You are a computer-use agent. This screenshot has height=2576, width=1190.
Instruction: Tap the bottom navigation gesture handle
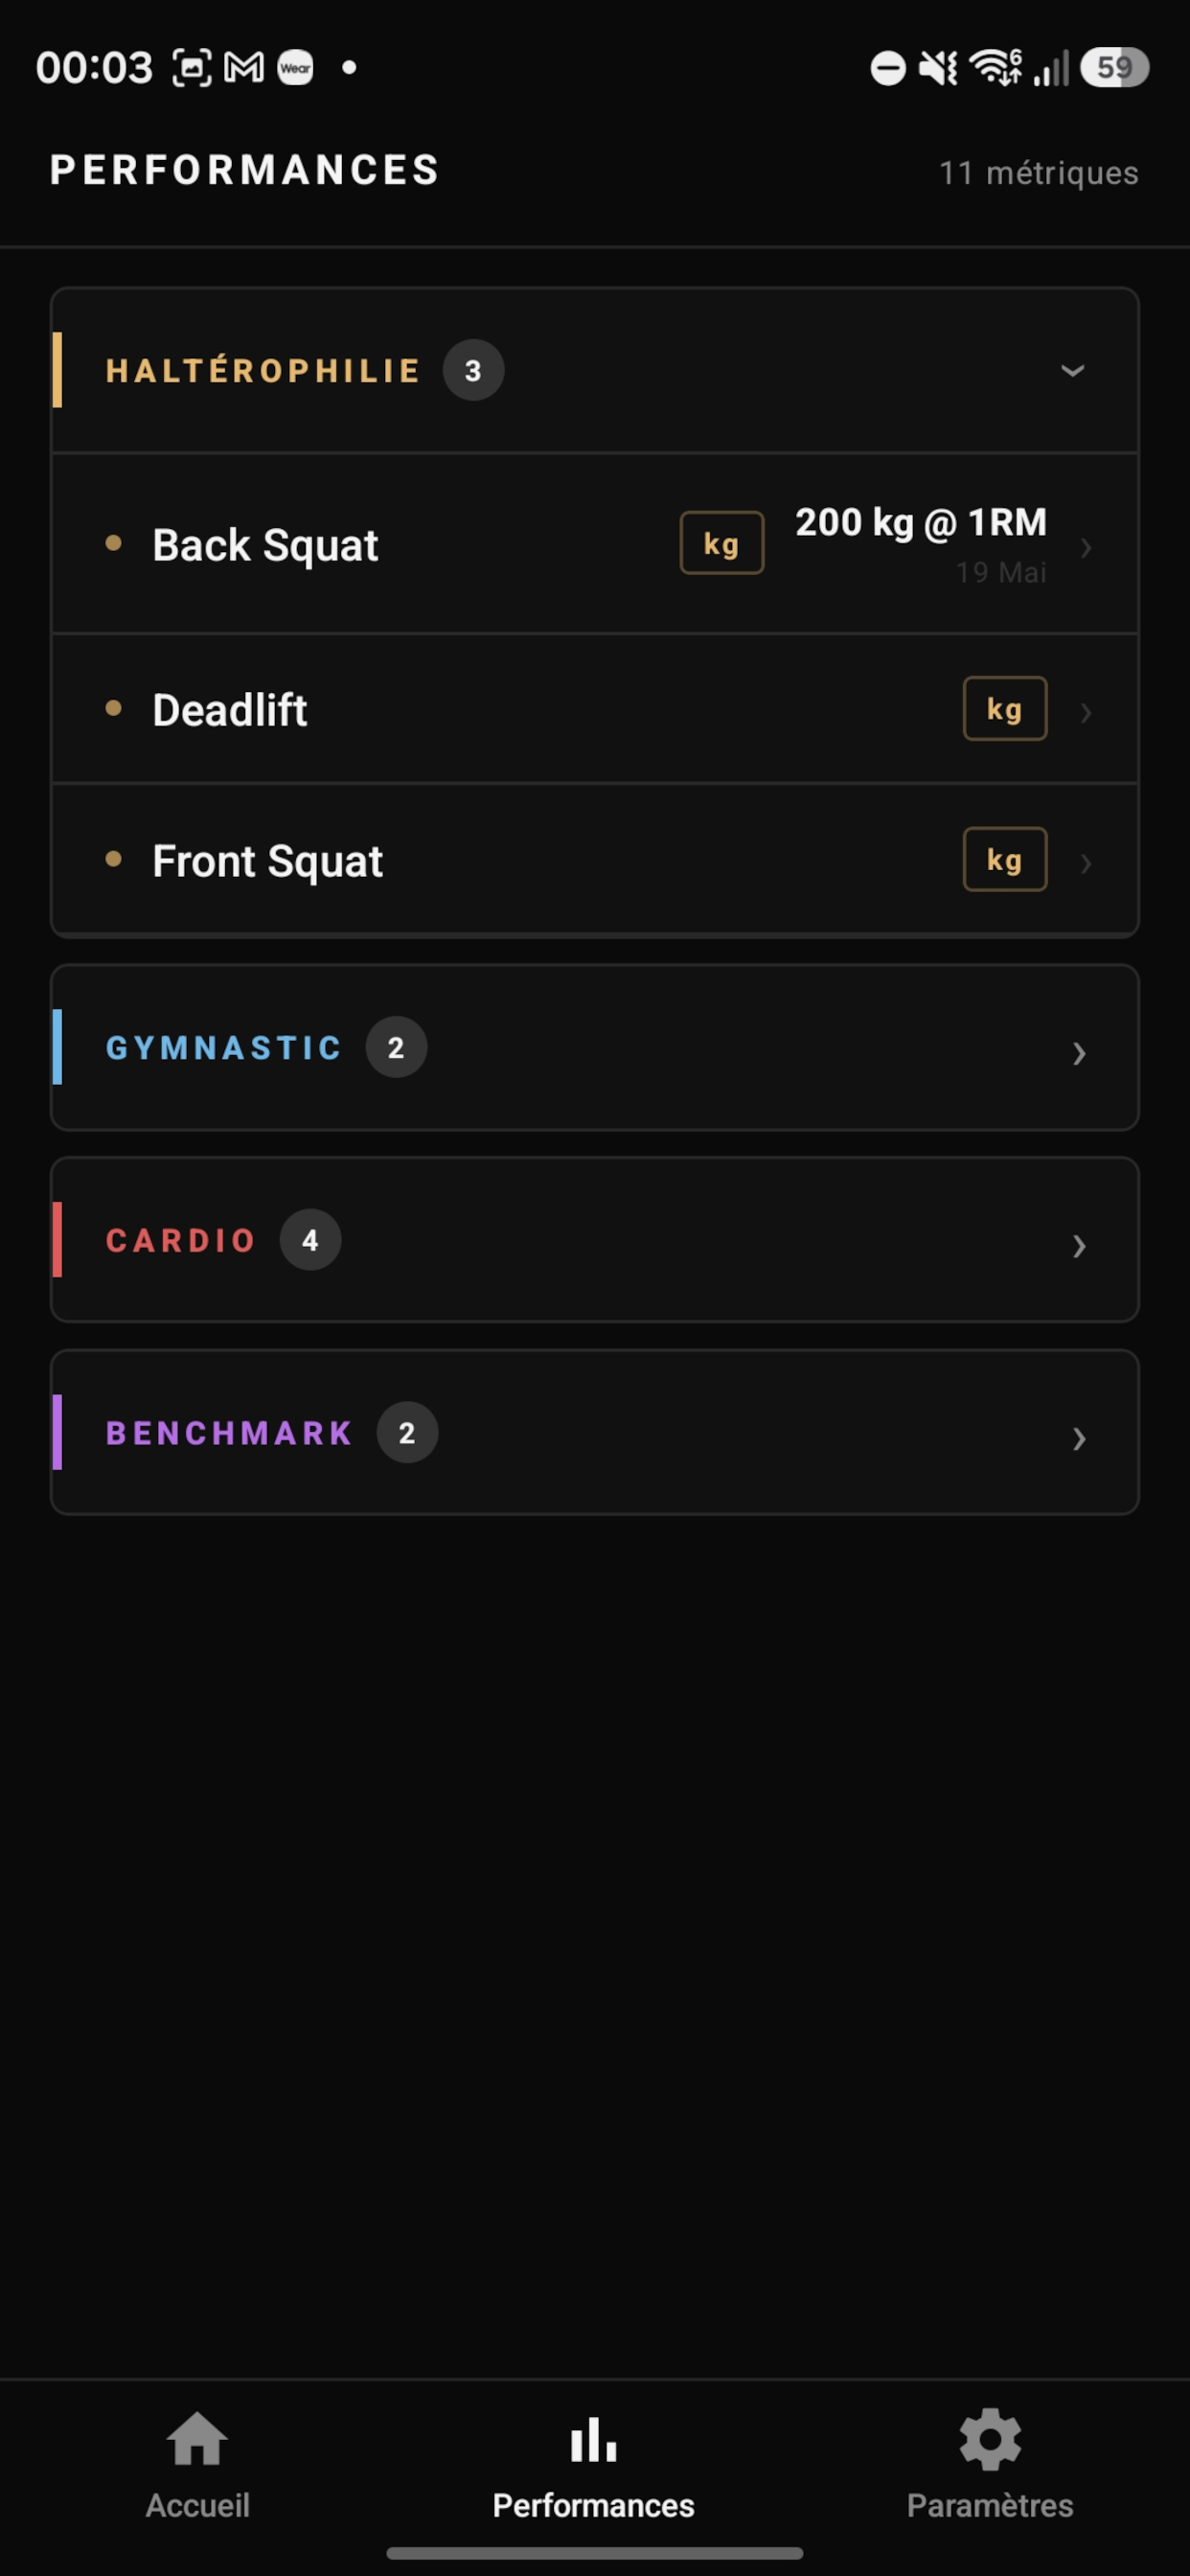coord(595,2553)
